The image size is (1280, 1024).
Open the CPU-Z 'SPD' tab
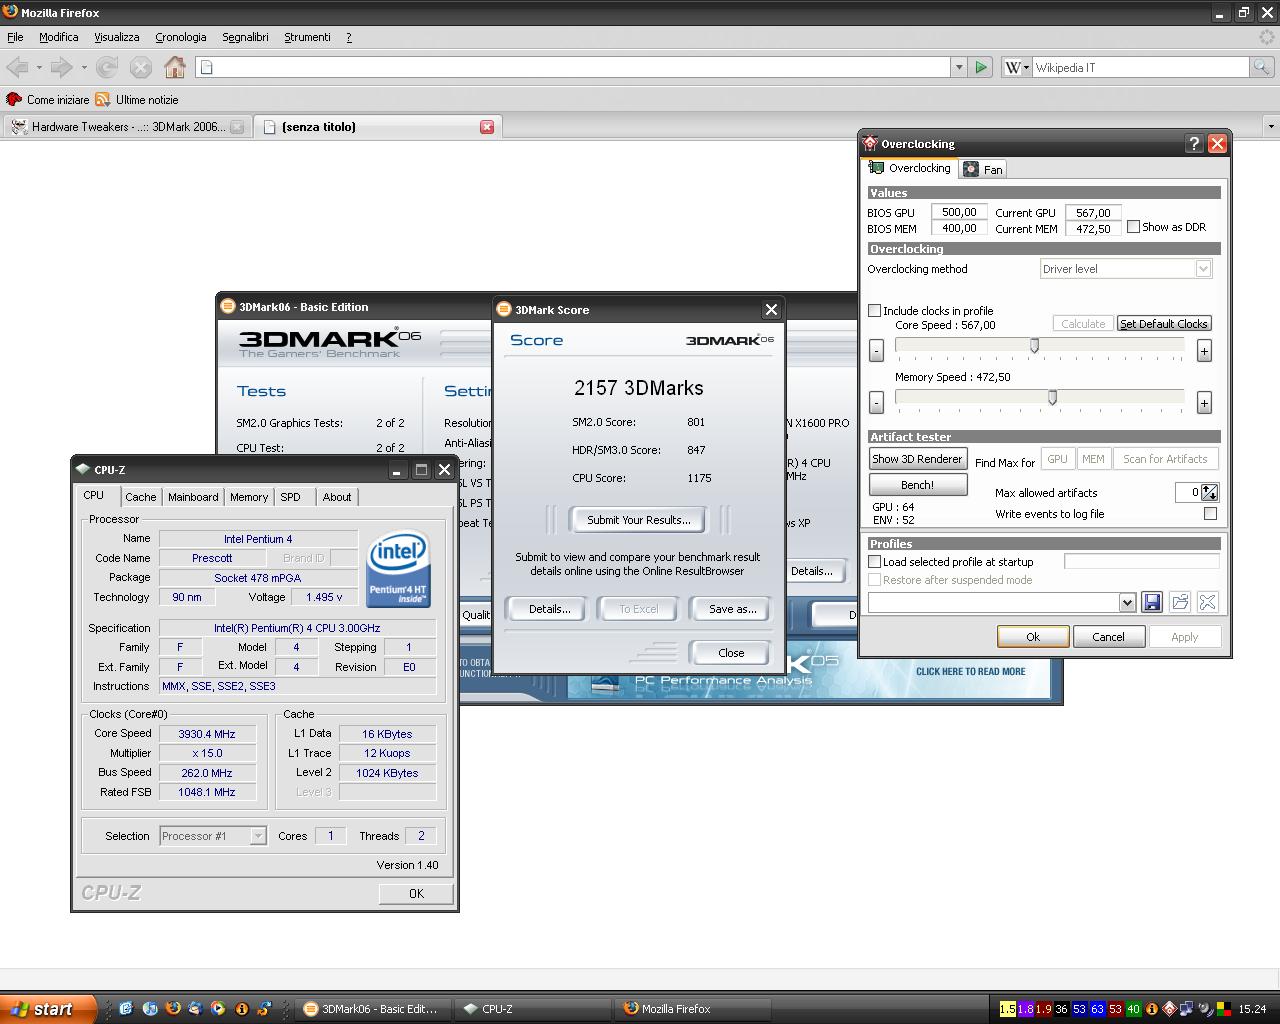pos(290,497)
